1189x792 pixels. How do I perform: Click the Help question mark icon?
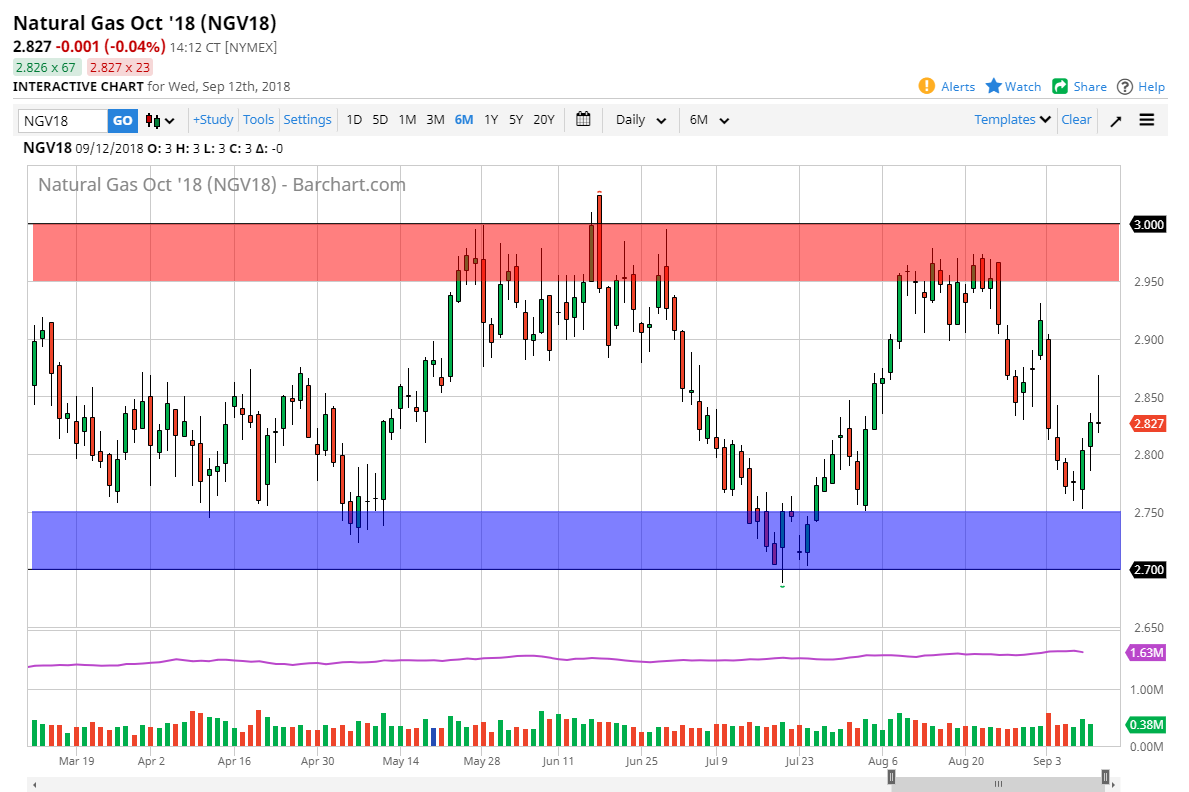[x=1125, y=86]
